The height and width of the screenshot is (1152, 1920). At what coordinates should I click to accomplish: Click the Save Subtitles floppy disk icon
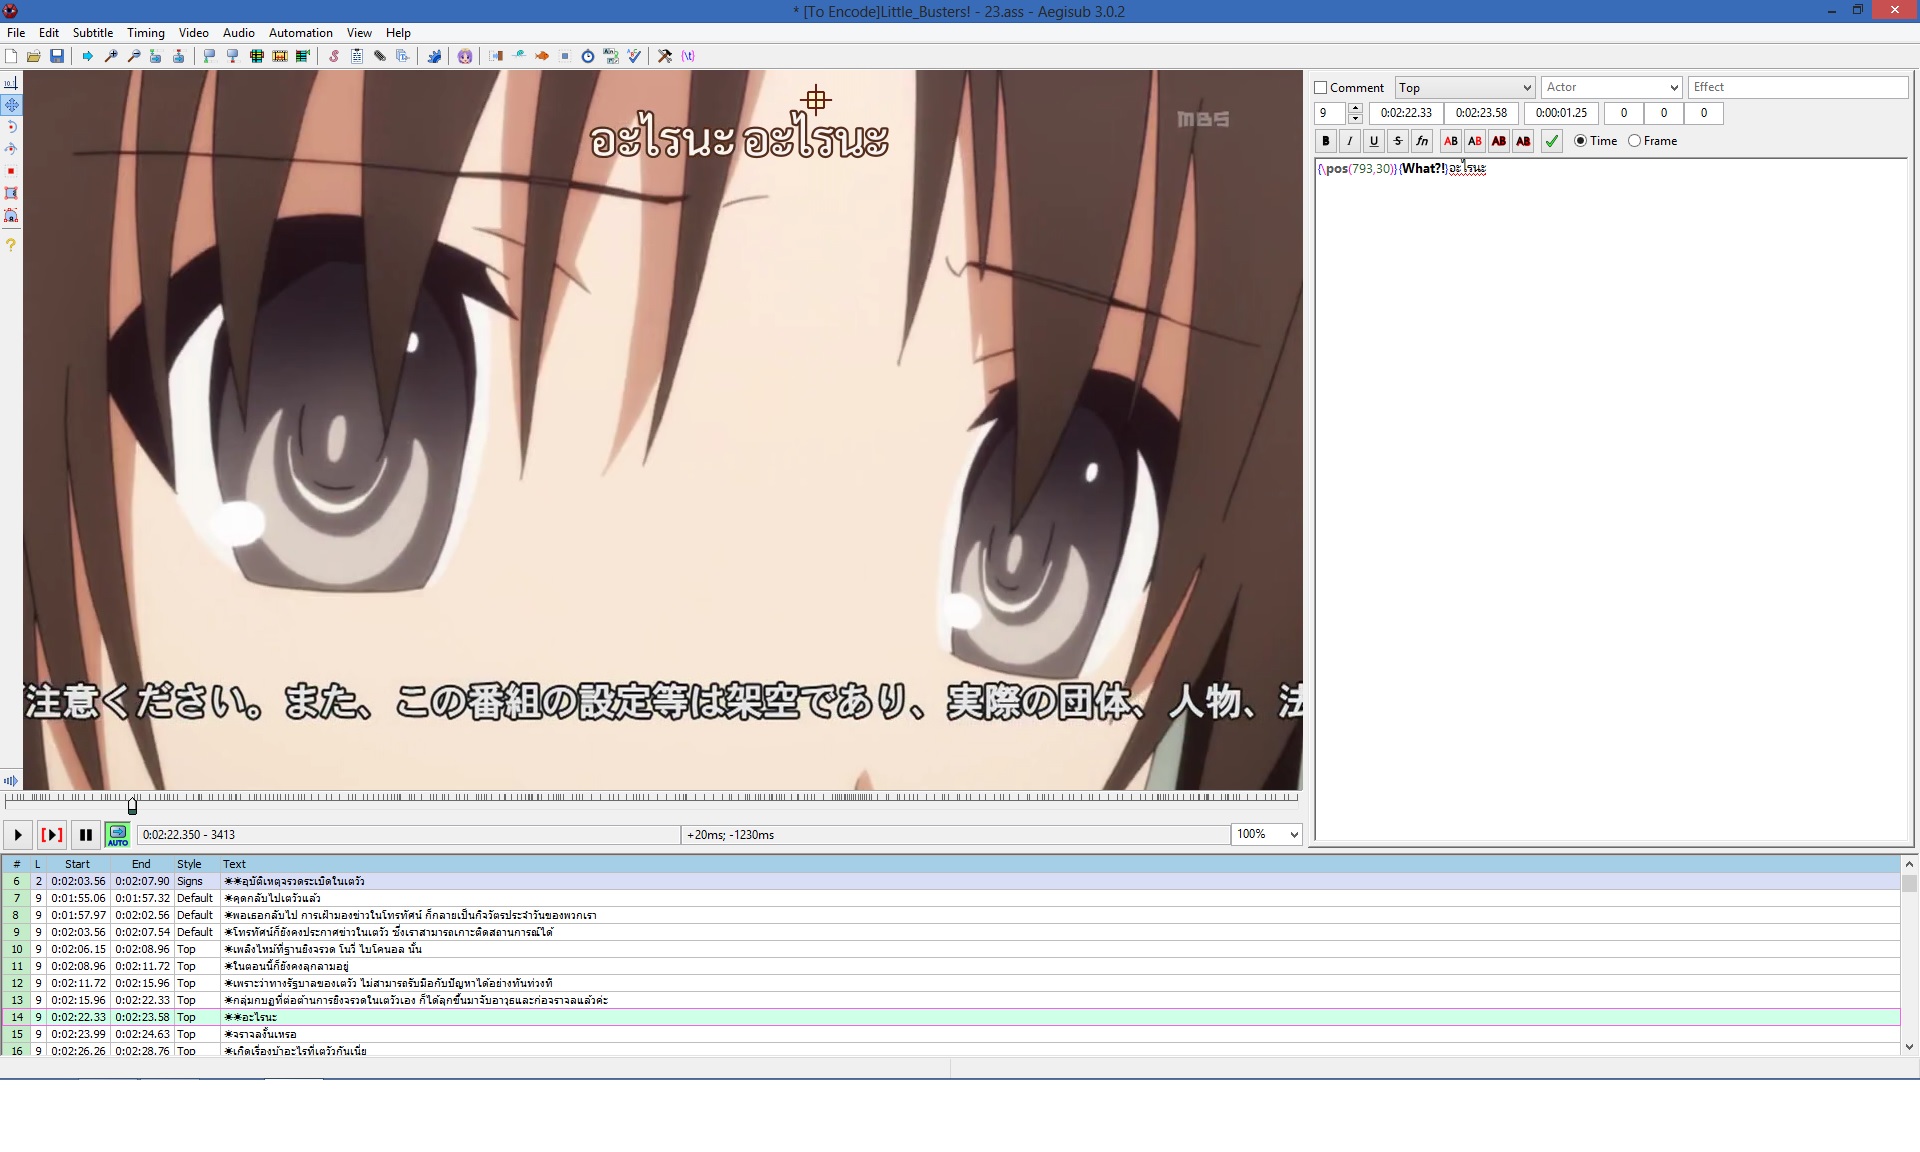pyautogui.click(x=57, y=56)
